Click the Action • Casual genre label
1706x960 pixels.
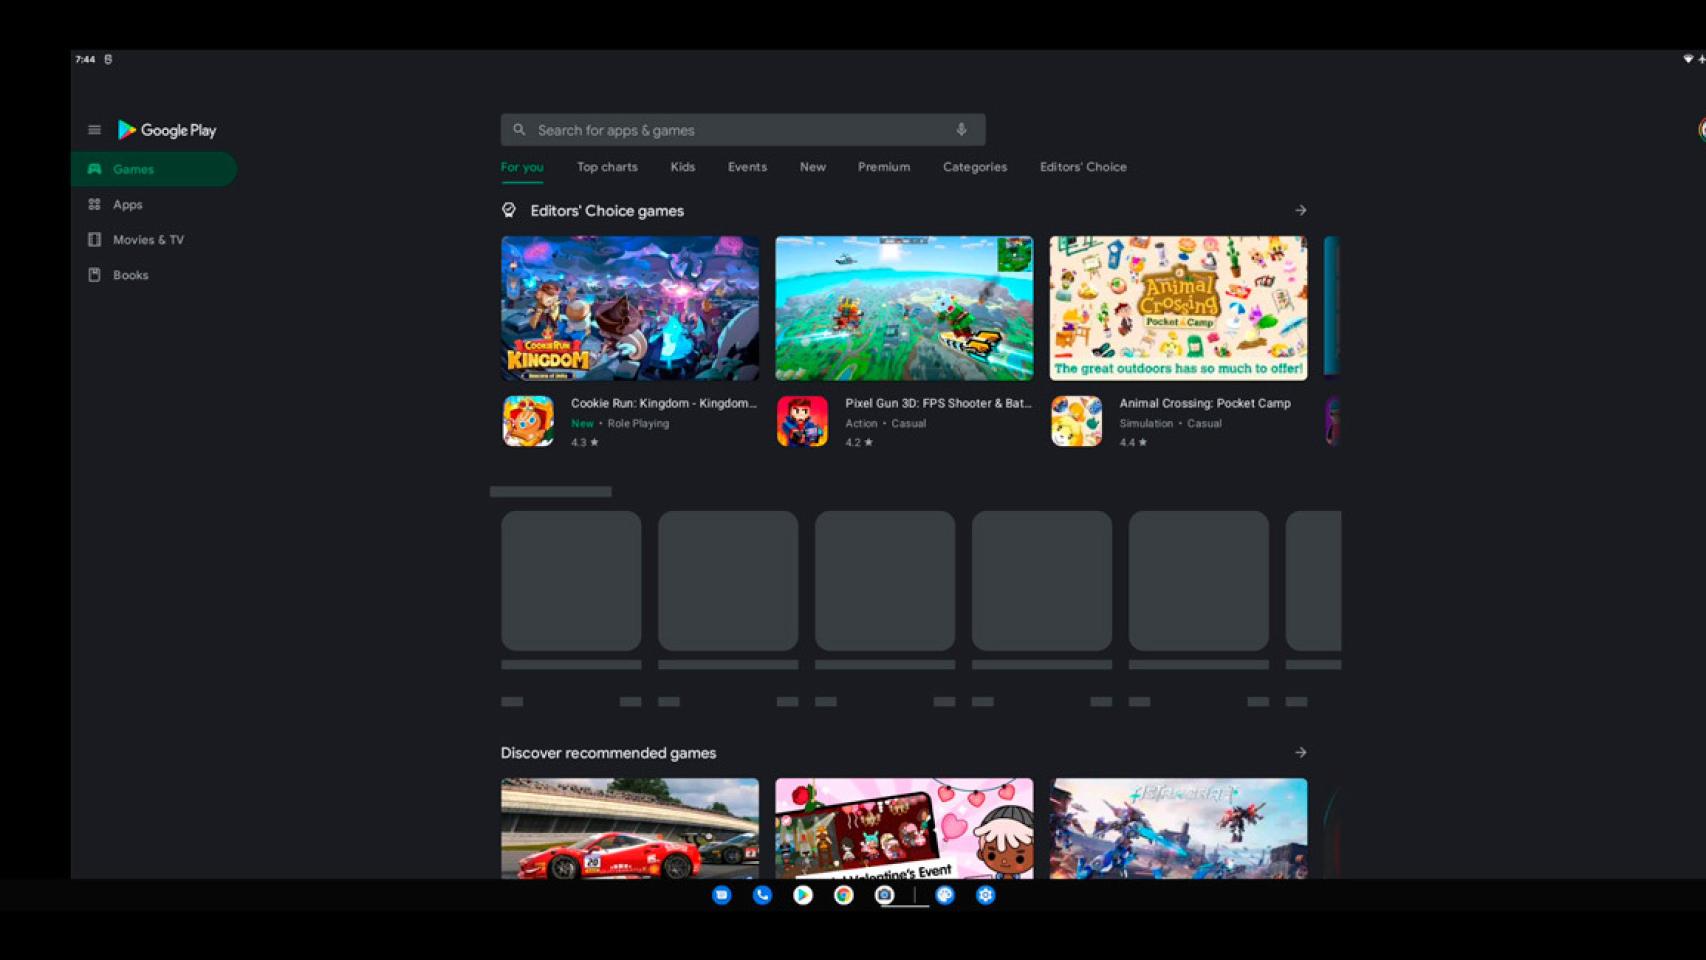[885, 423]
